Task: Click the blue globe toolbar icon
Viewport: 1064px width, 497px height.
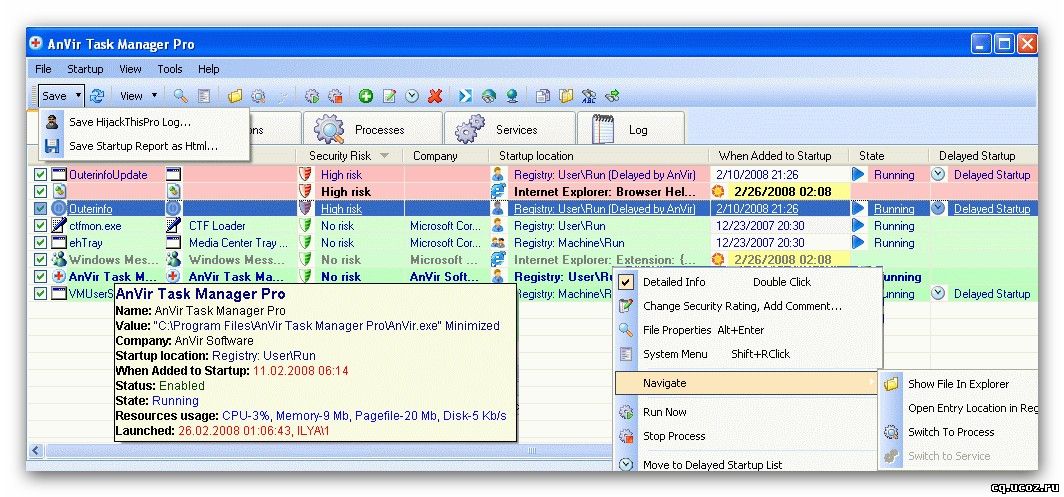Action: point(512,96)
